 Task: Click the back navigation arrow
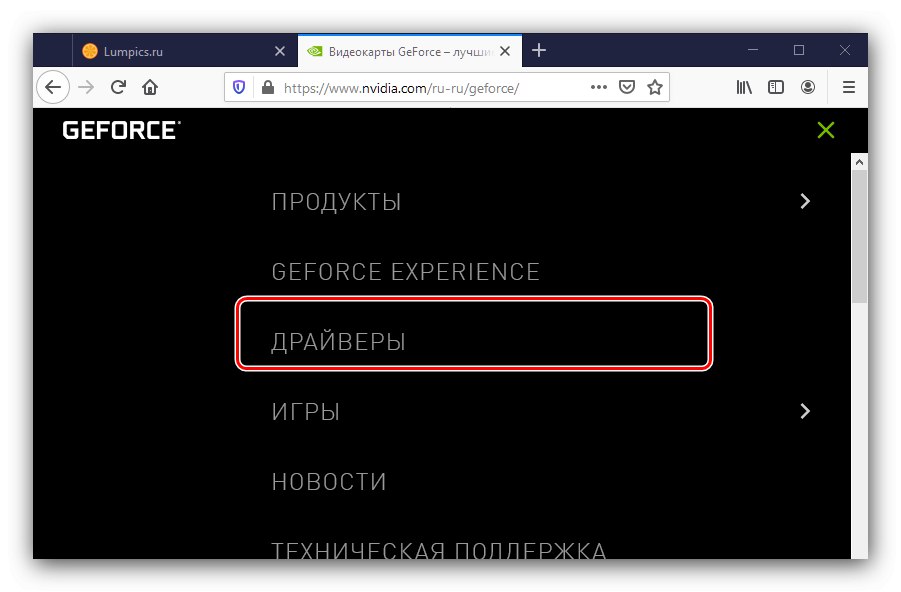pyautogui.click(x=53, y=87)
